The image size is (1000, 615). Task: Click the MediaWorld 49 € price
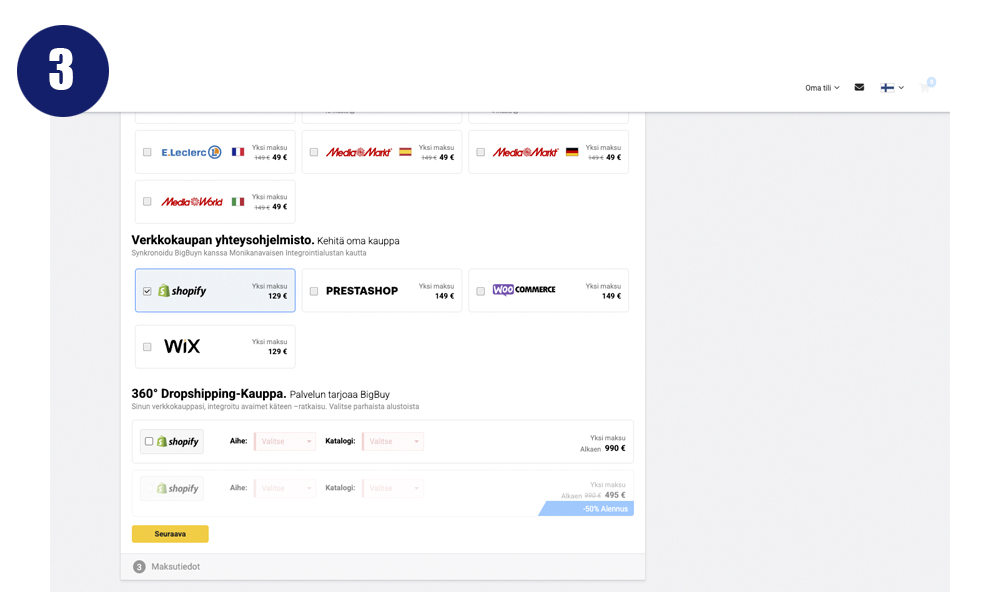(x=280, y=207)
